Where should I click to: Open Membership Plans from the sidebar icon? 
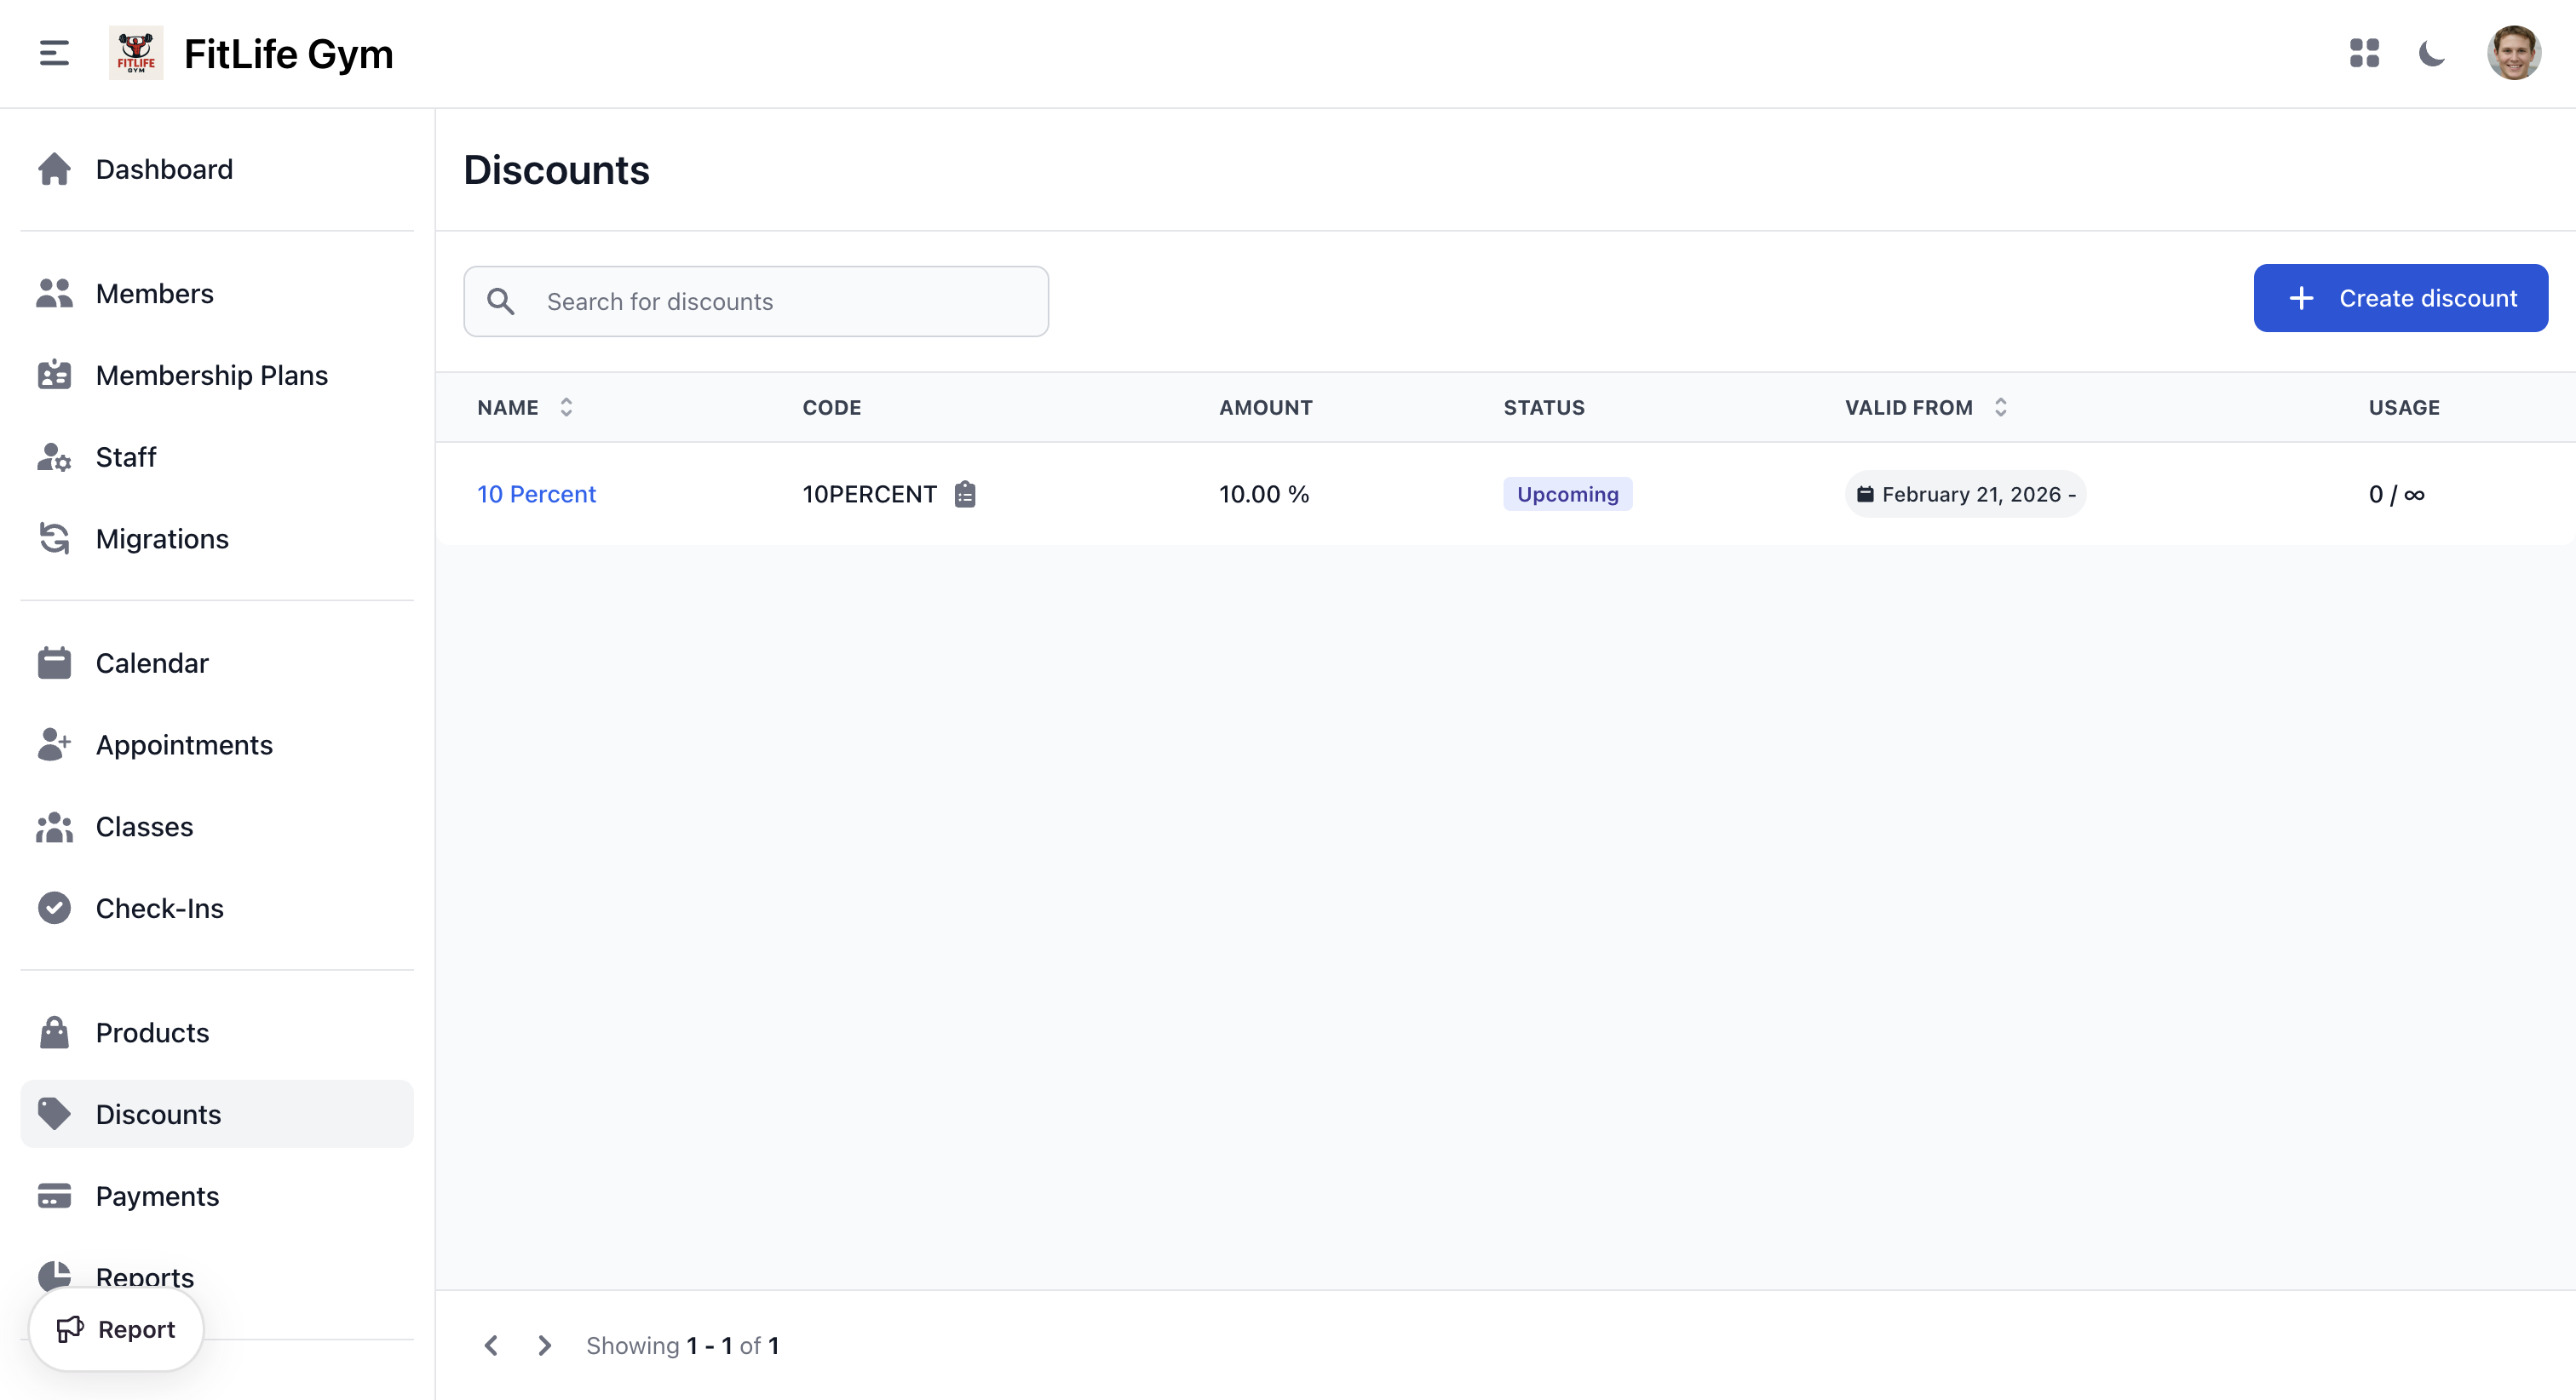click(54, 374)
